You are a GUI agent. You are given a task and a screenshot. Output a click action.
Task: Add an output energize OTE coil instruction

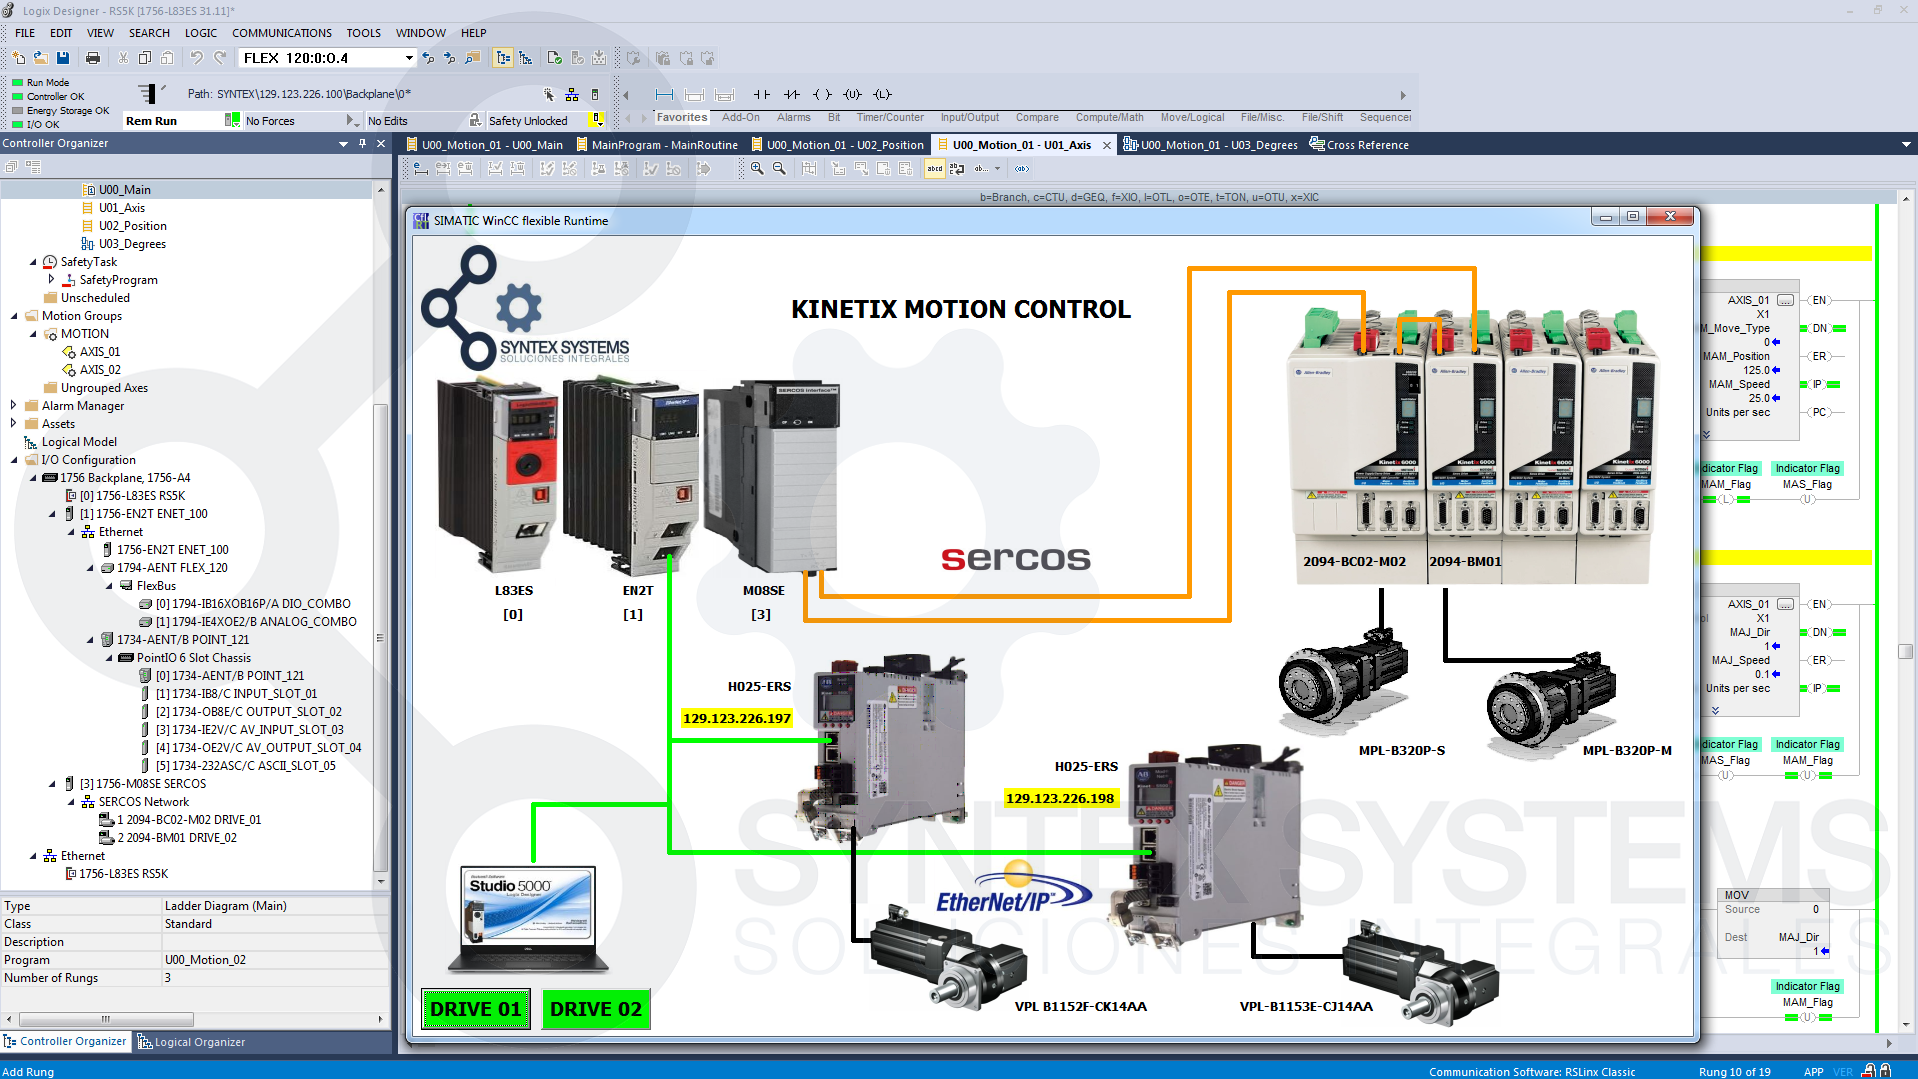pos(824,94)
